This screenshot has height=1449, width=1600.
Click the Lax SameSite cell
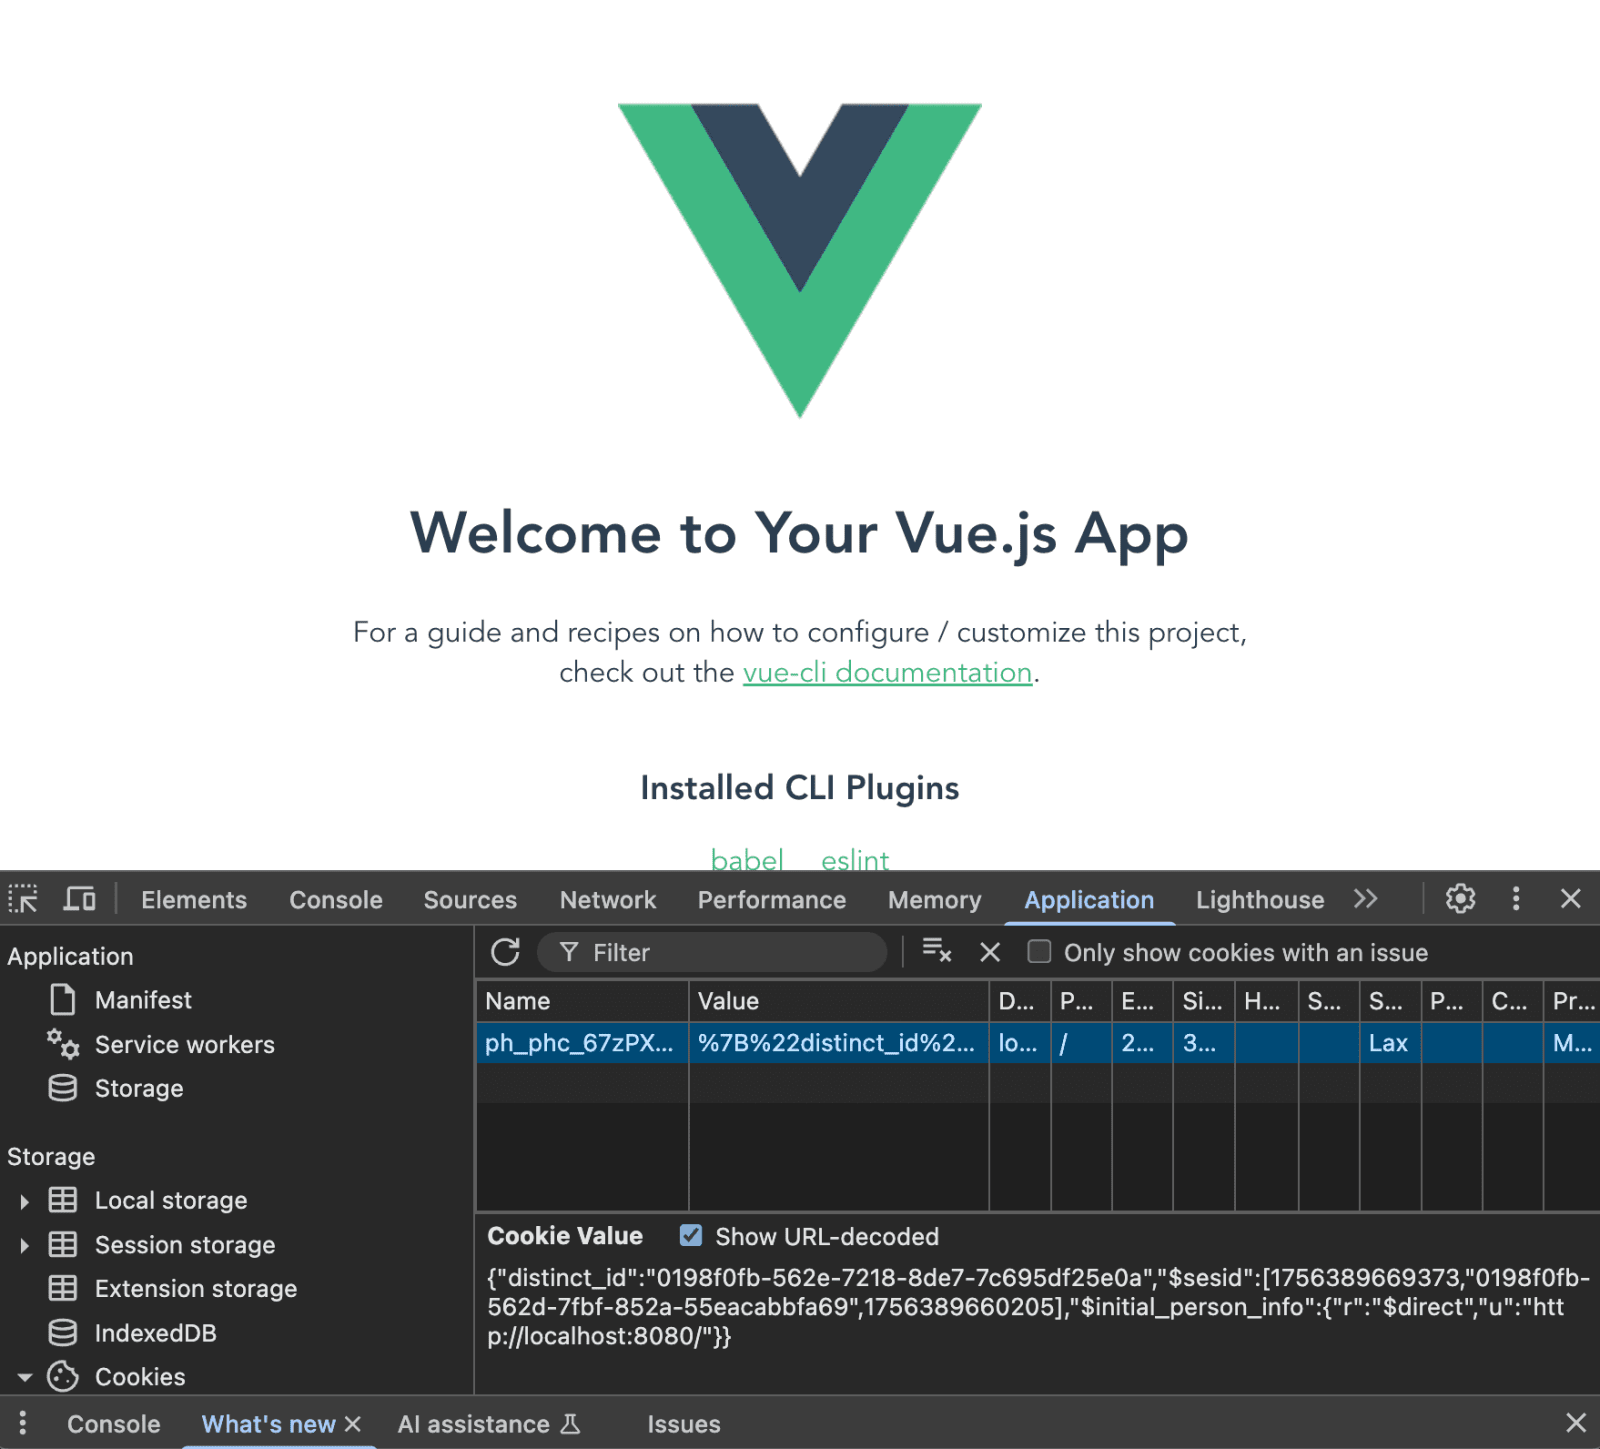[1390, 1043]
